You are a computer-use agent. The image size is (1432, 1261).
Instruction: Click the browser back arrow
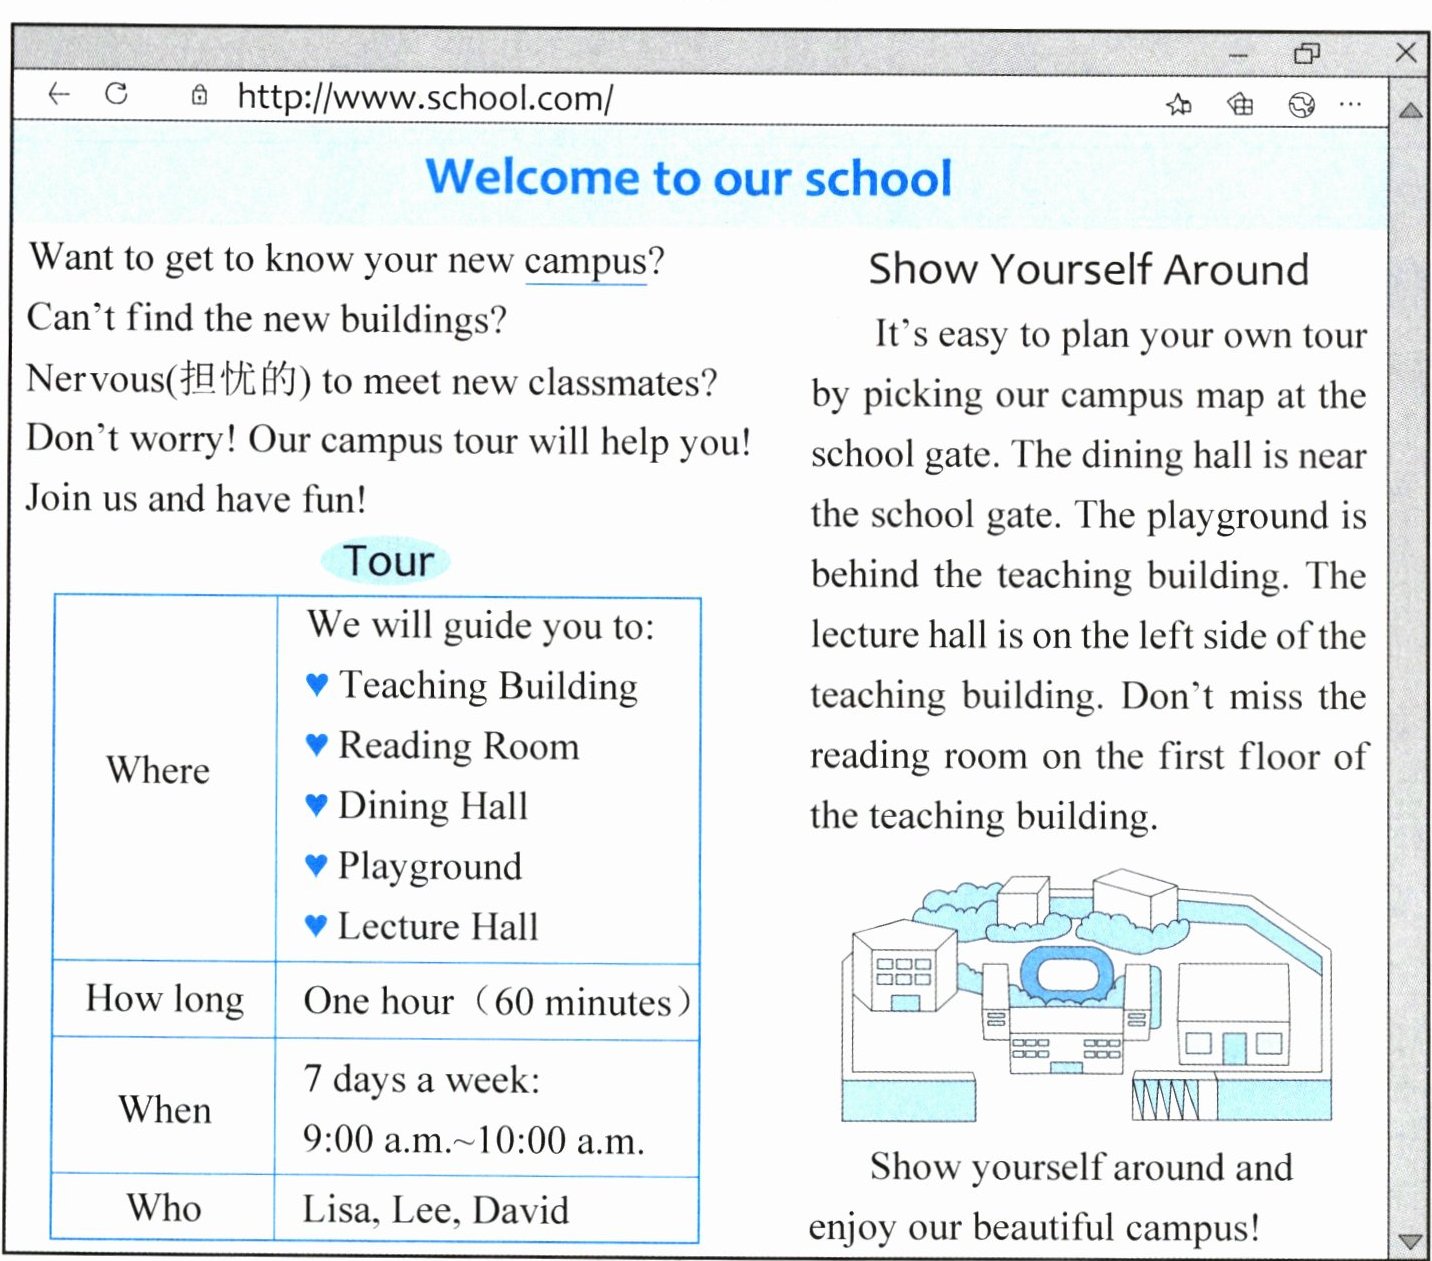coord(59,94)
